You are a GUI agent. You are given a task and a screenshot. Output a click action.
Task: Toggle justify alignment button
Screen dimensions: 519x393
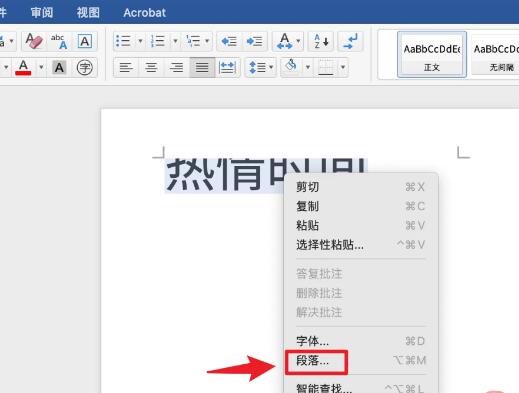tap(202, 68)
